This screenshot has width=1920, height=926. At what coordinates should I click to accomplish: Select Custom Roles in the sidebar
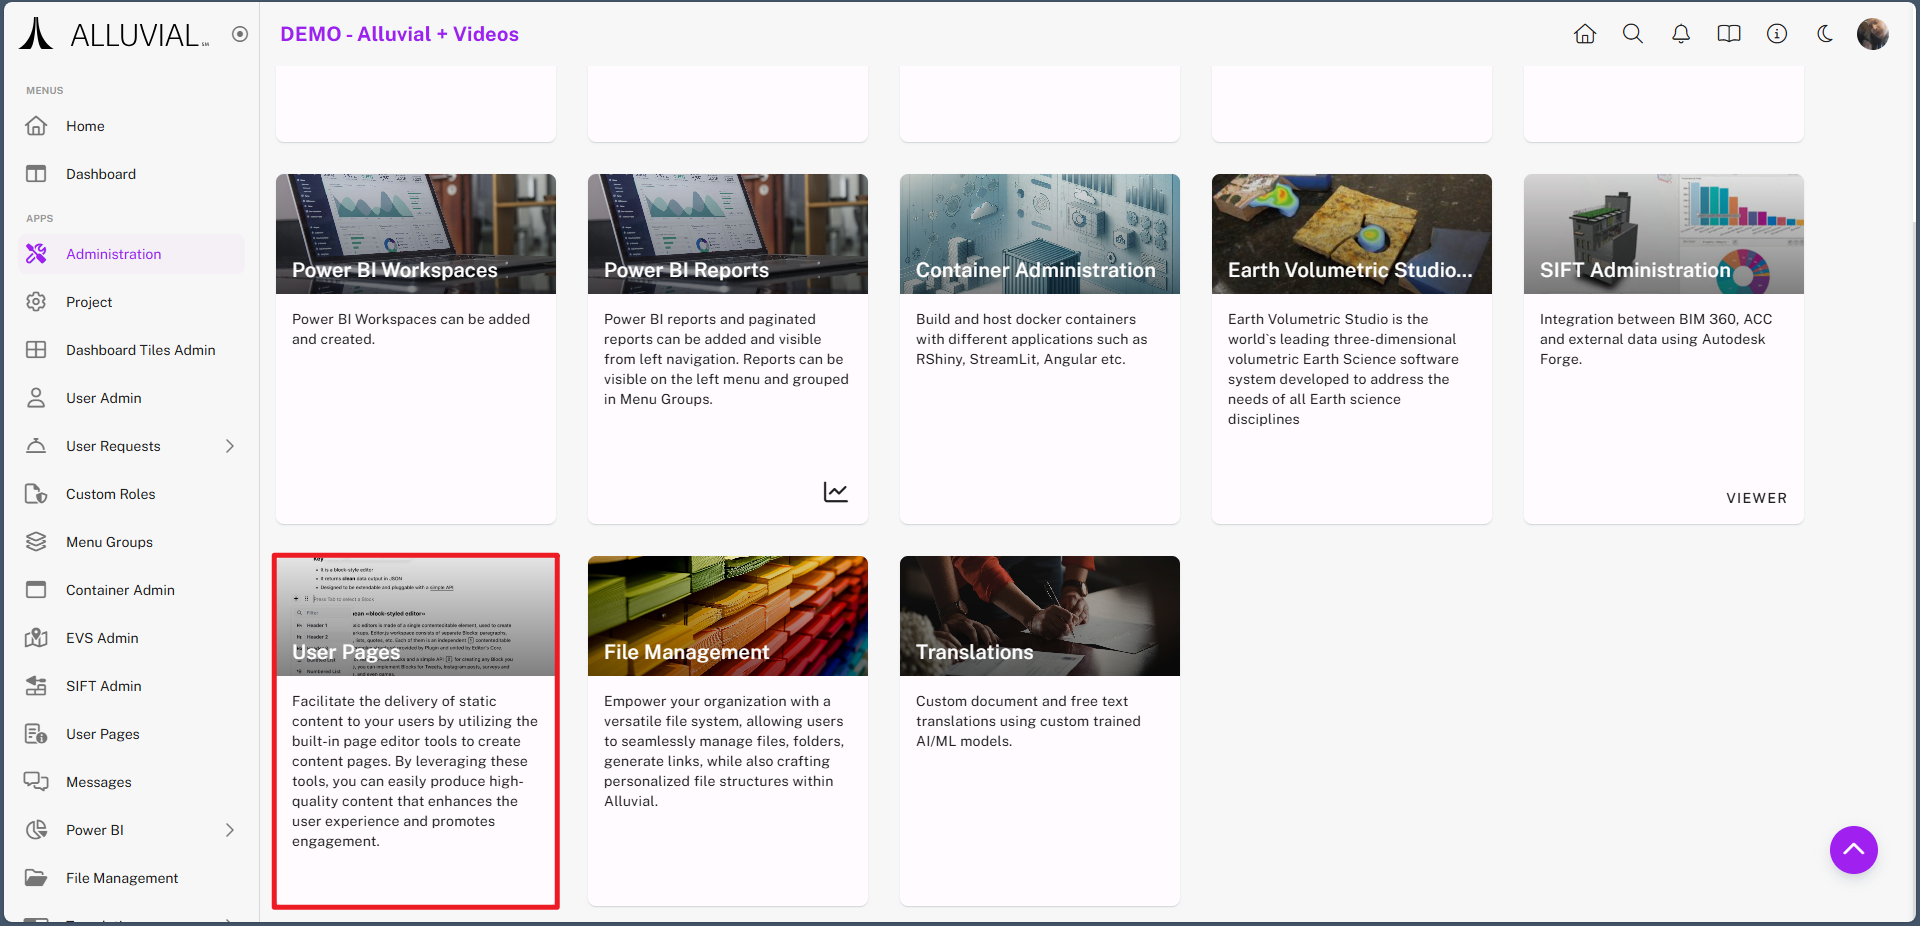pos(110,494)
